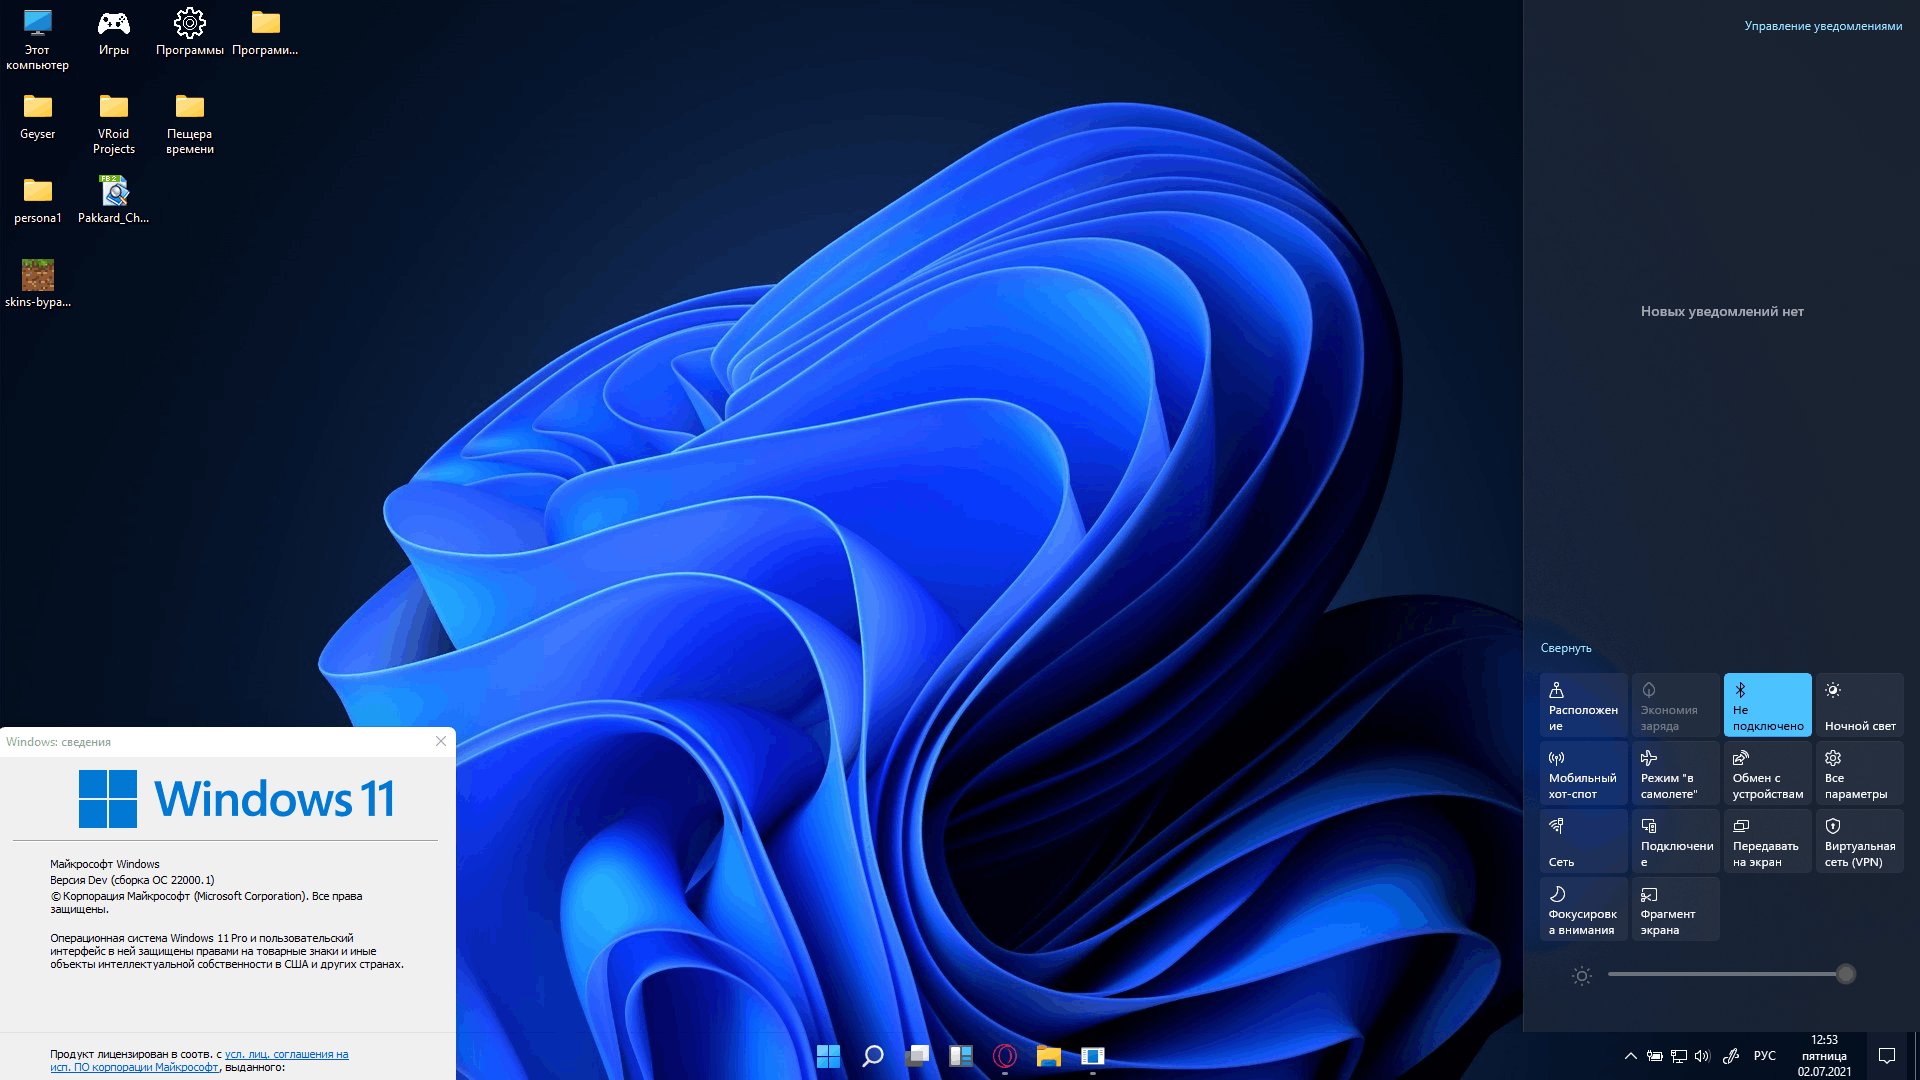Click the battery icon in the system tray
The height and width of the screenshot is (1080, 1920).
[x=1655, y=1056]
